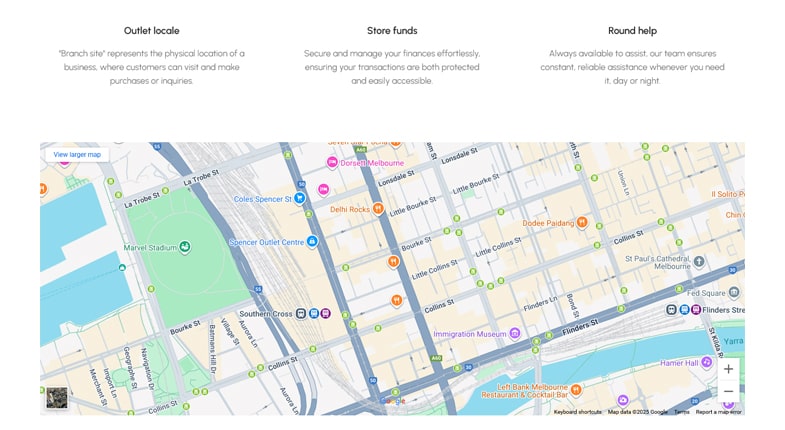Select the Dodee Paidang restaurant pin

point(582,222)
